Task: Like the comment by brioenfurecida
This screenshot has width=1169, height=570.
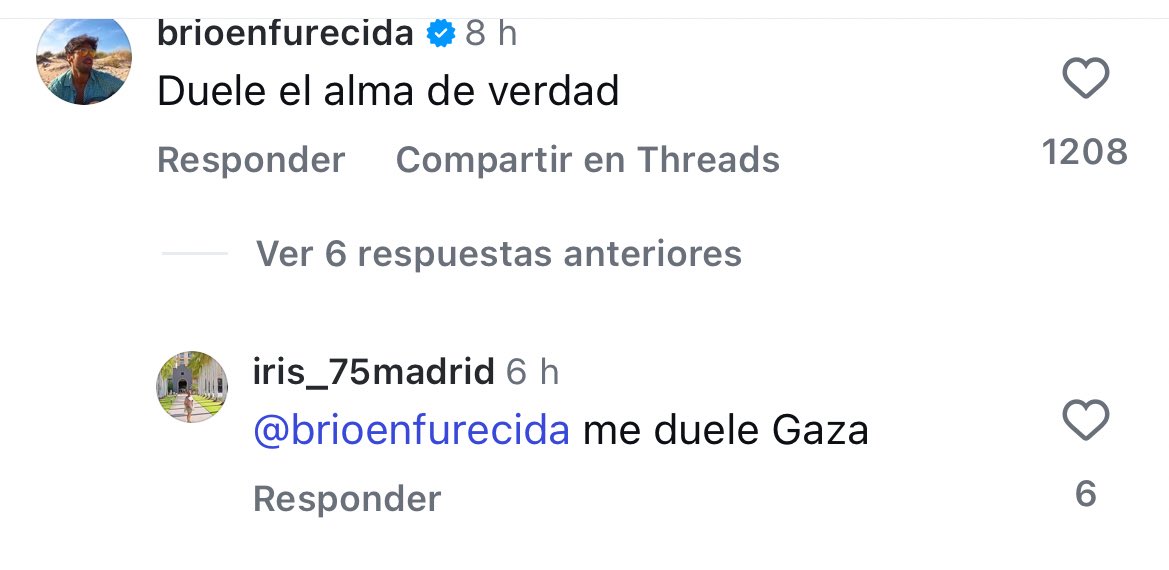Action: [1085, 79]
